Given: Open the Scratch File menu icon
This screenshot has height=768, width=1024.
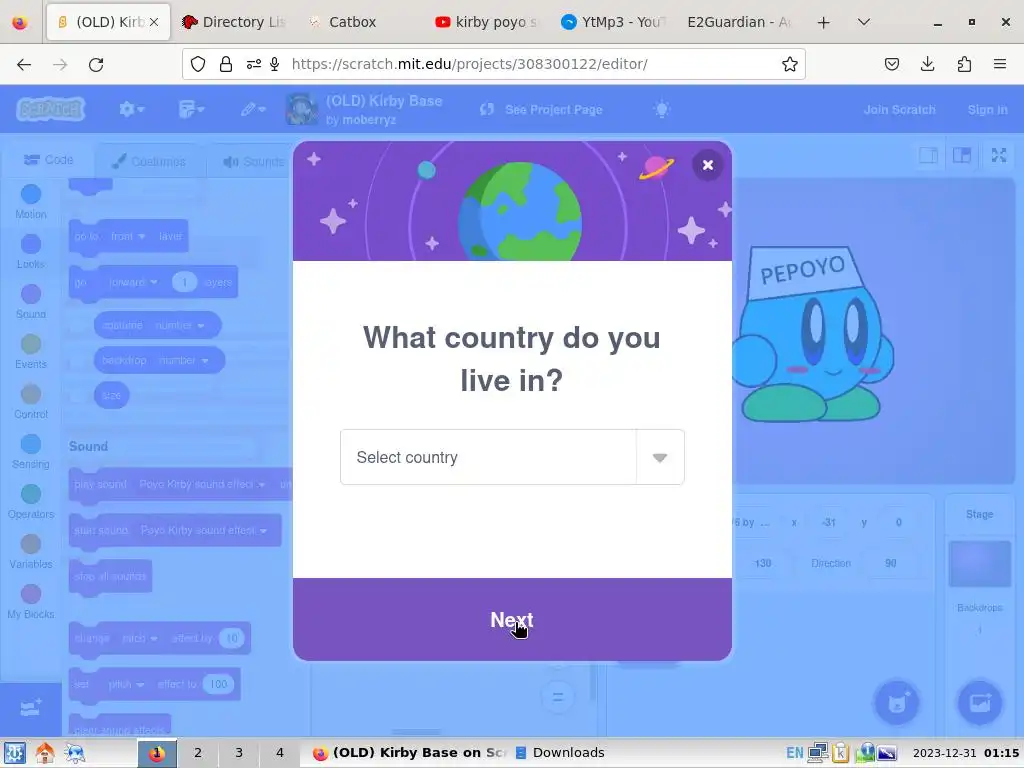Looking at the screenshot, I should coord(191,109).
